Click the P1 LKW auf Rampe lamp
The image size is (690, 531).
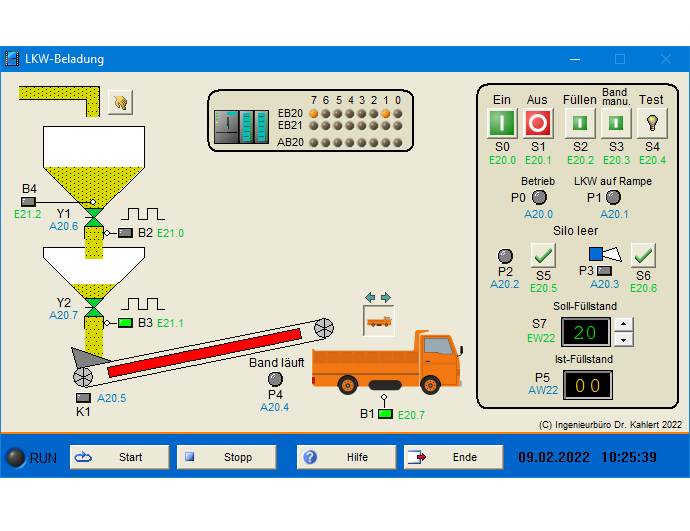613,198
